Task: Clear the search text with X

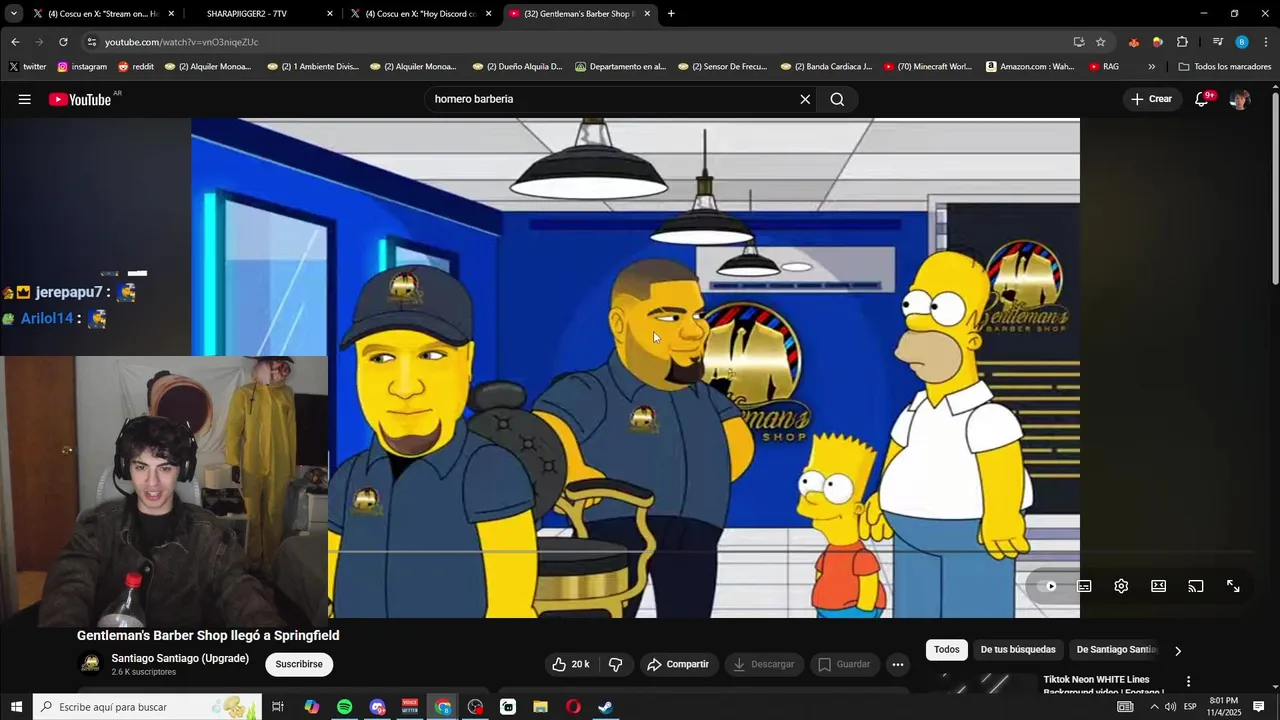Action: coord(805,99)
